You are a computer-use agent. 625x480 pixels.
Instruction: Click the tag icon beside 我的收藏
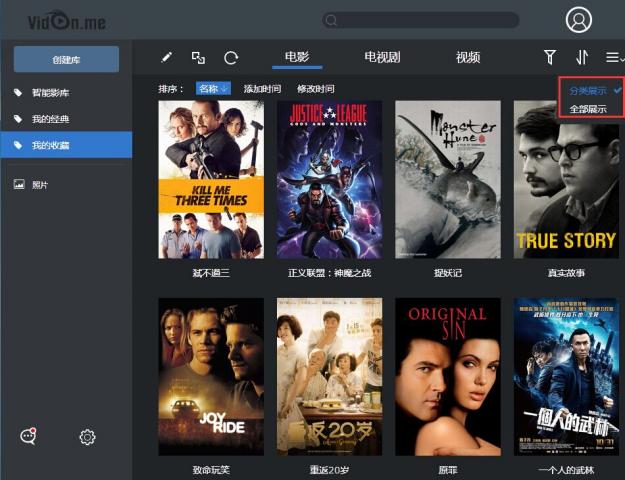click(18, 145)
